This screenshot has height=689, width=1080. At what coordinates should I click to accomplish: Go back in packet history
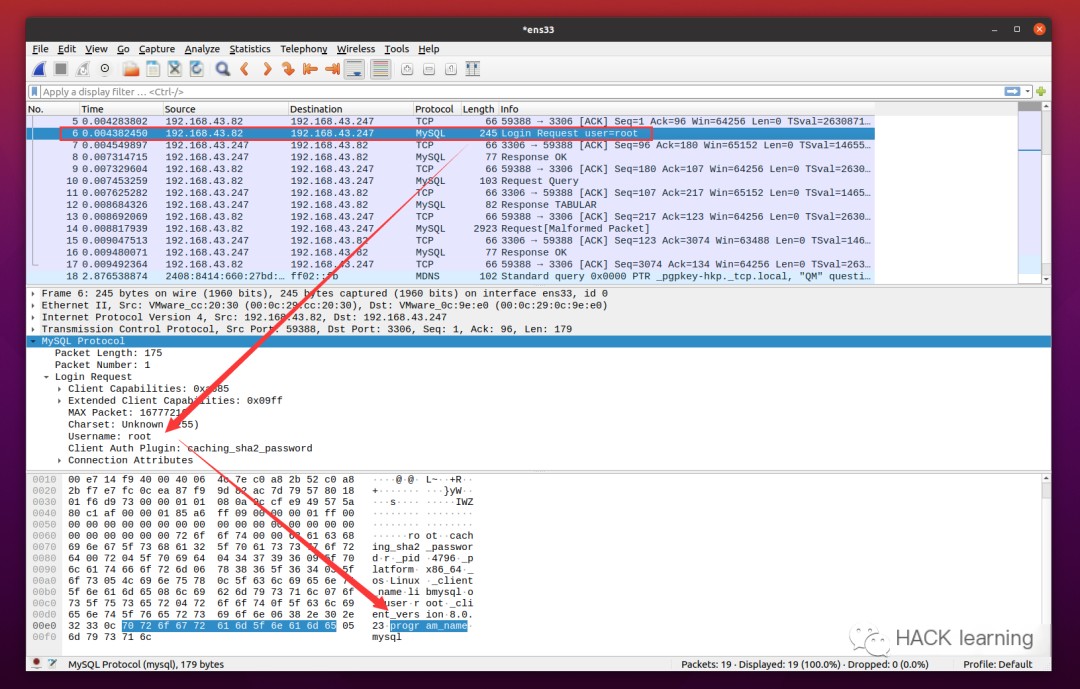[x=245, y=69]
